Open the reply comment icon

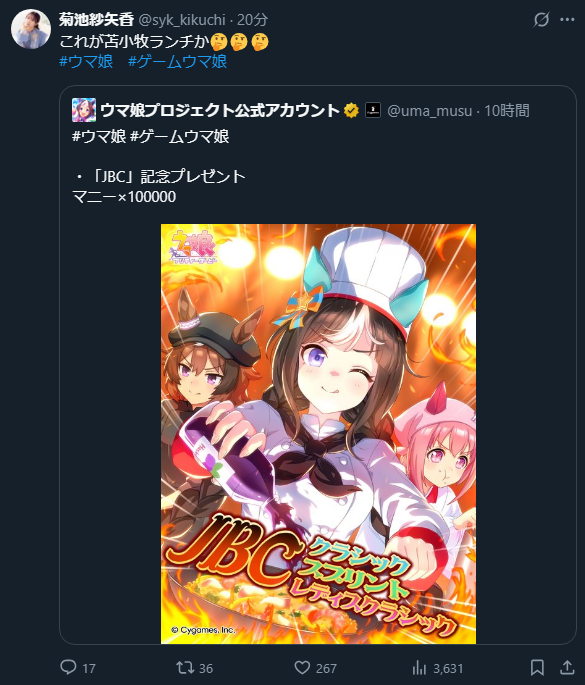[x=68, y=668]
